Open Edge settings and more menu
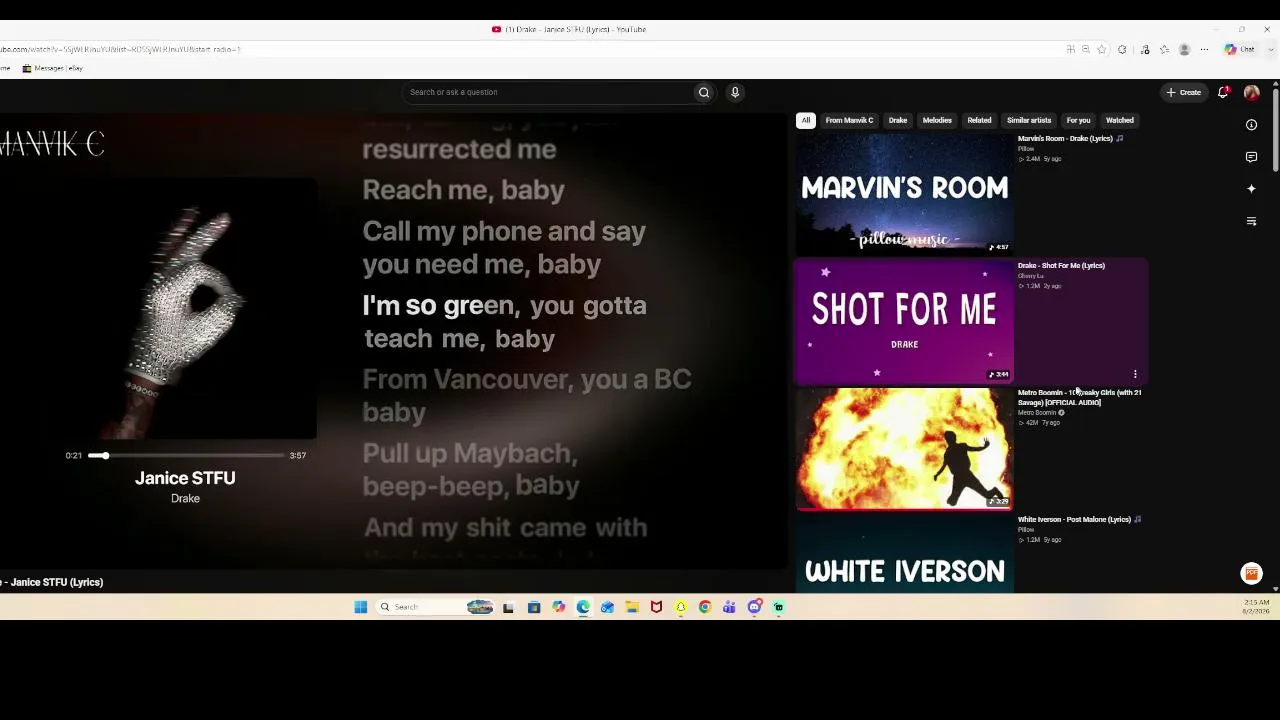Viewport: 1280px width, 720px height. tap(1204, 49)
